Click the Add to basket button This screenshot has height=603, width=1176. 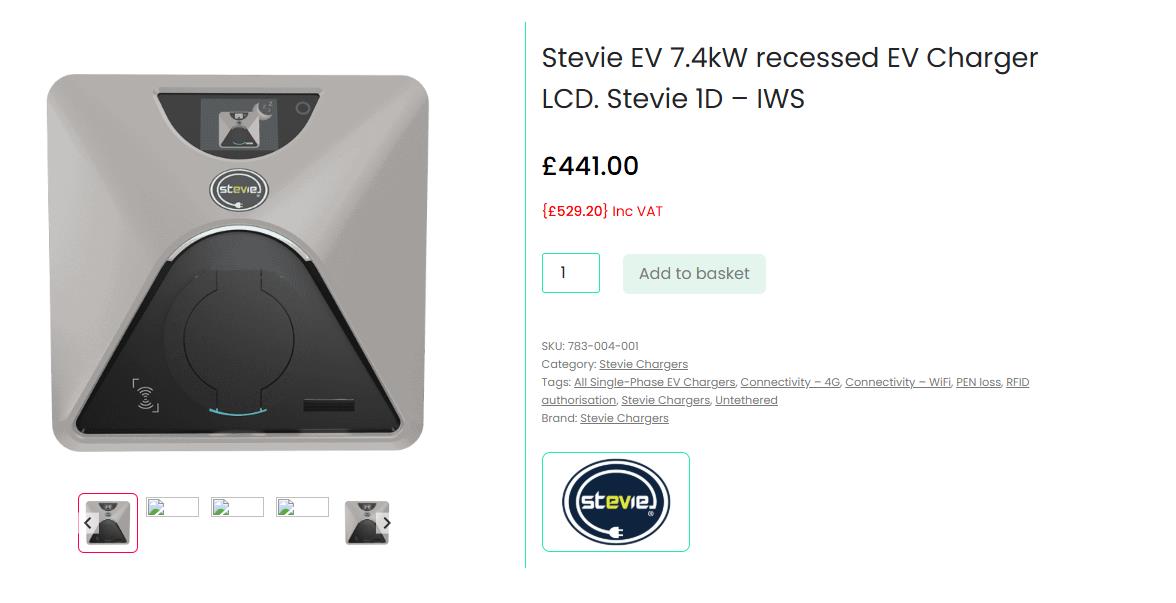click(x=694, y=274)
